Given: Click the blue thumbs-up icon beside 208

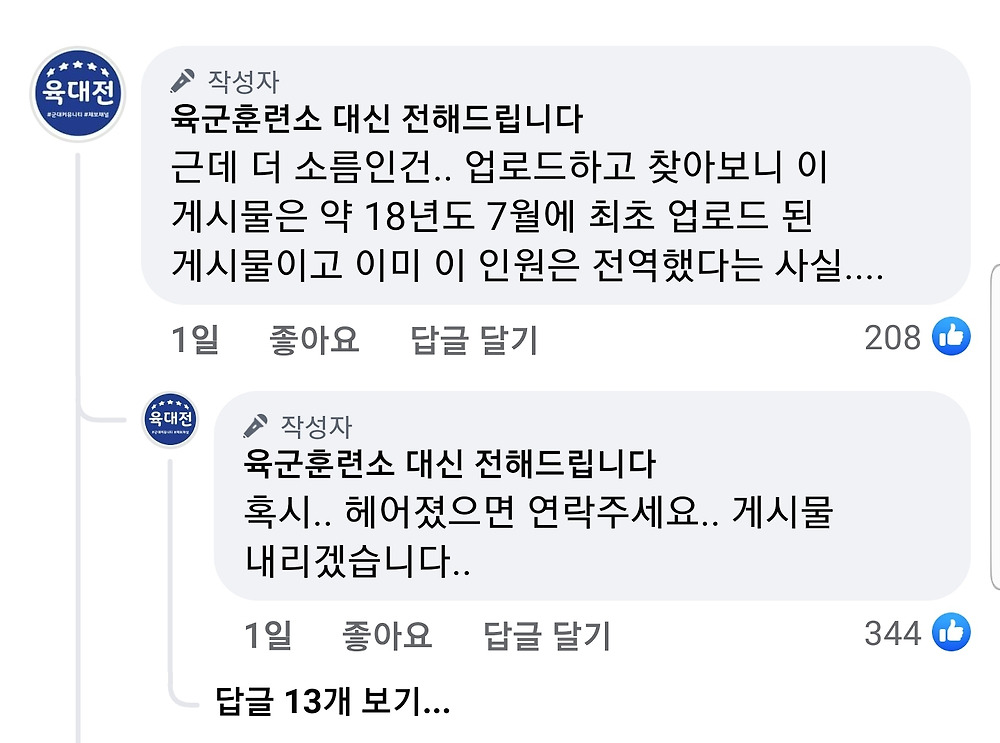Looking at the screenshot, I should pyautogui.click(x=951, y=337).
